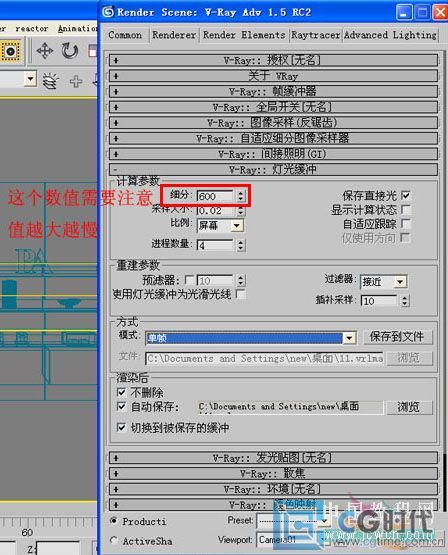Open the 比例 dropdown set to 屏幕
This screenshot has width=448, height=555.
coord(220,225)
